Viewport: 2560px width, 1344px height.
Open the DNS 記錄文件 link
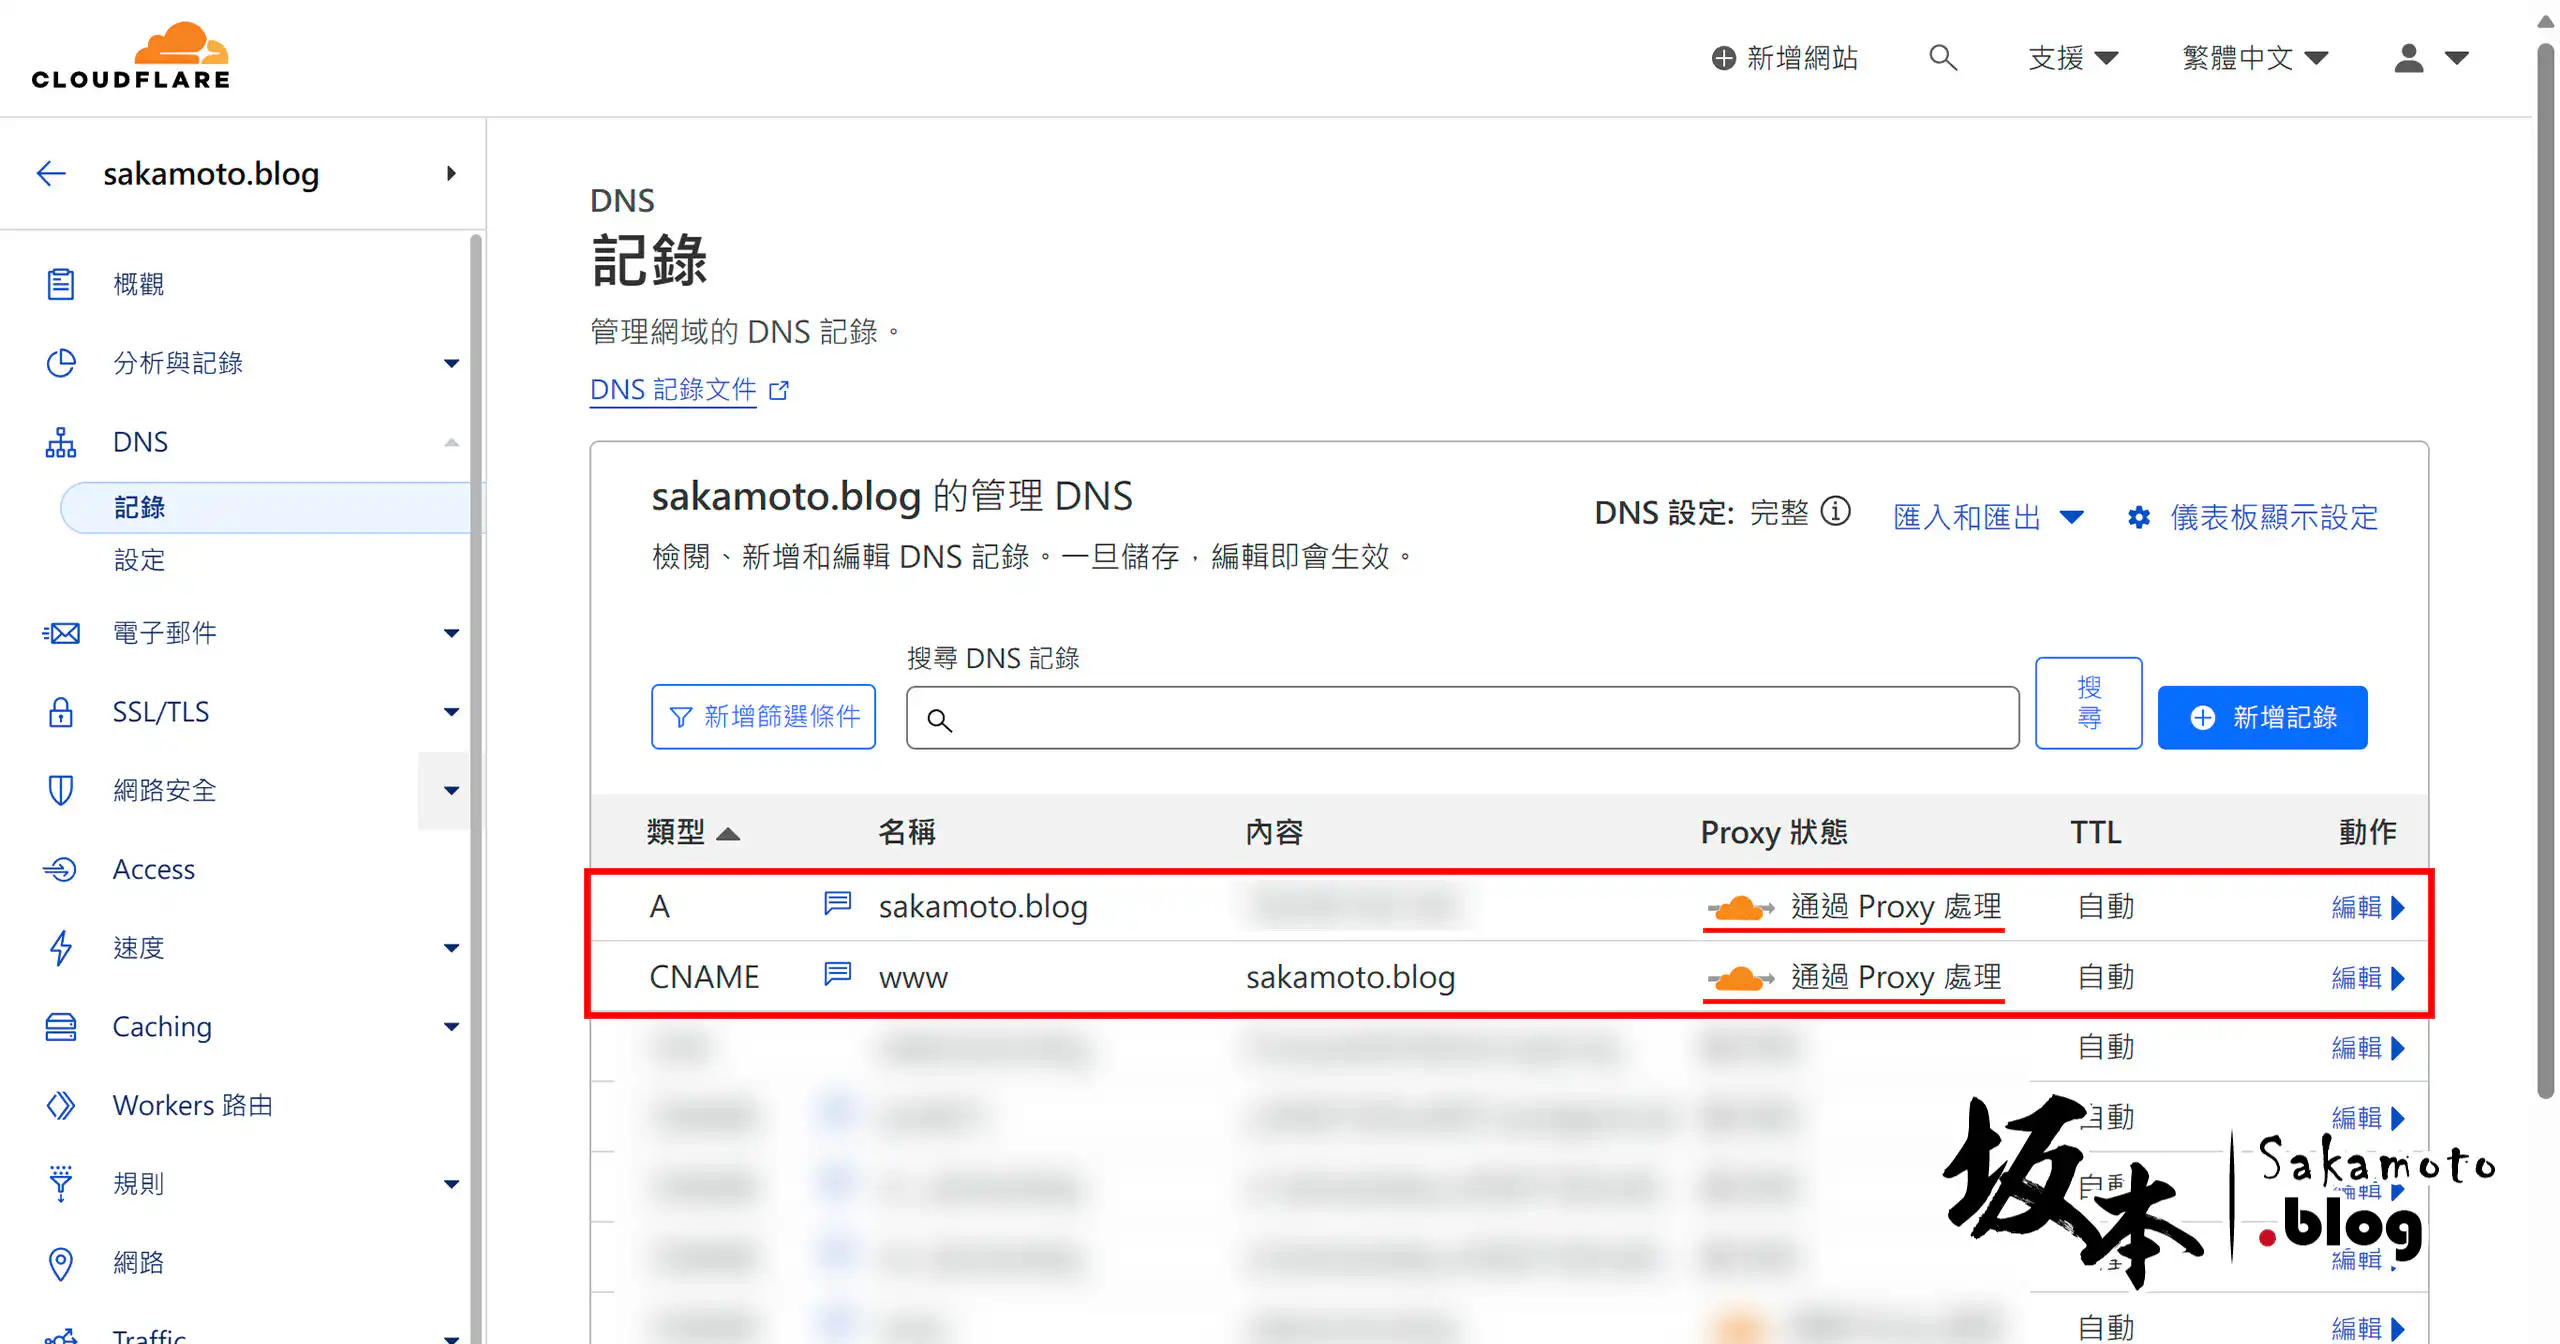pyautogui.click(x=672, y=390)
